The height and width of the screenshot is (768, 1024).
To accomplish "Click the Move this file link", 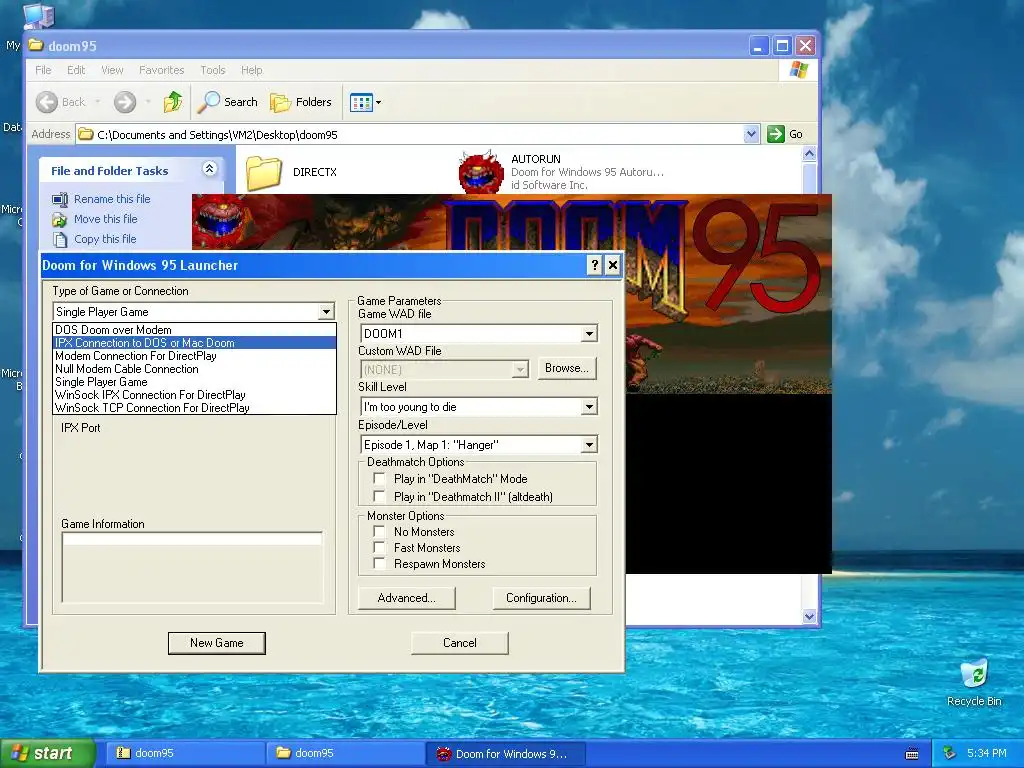I will pyautogui.click(x=106, y=219).
